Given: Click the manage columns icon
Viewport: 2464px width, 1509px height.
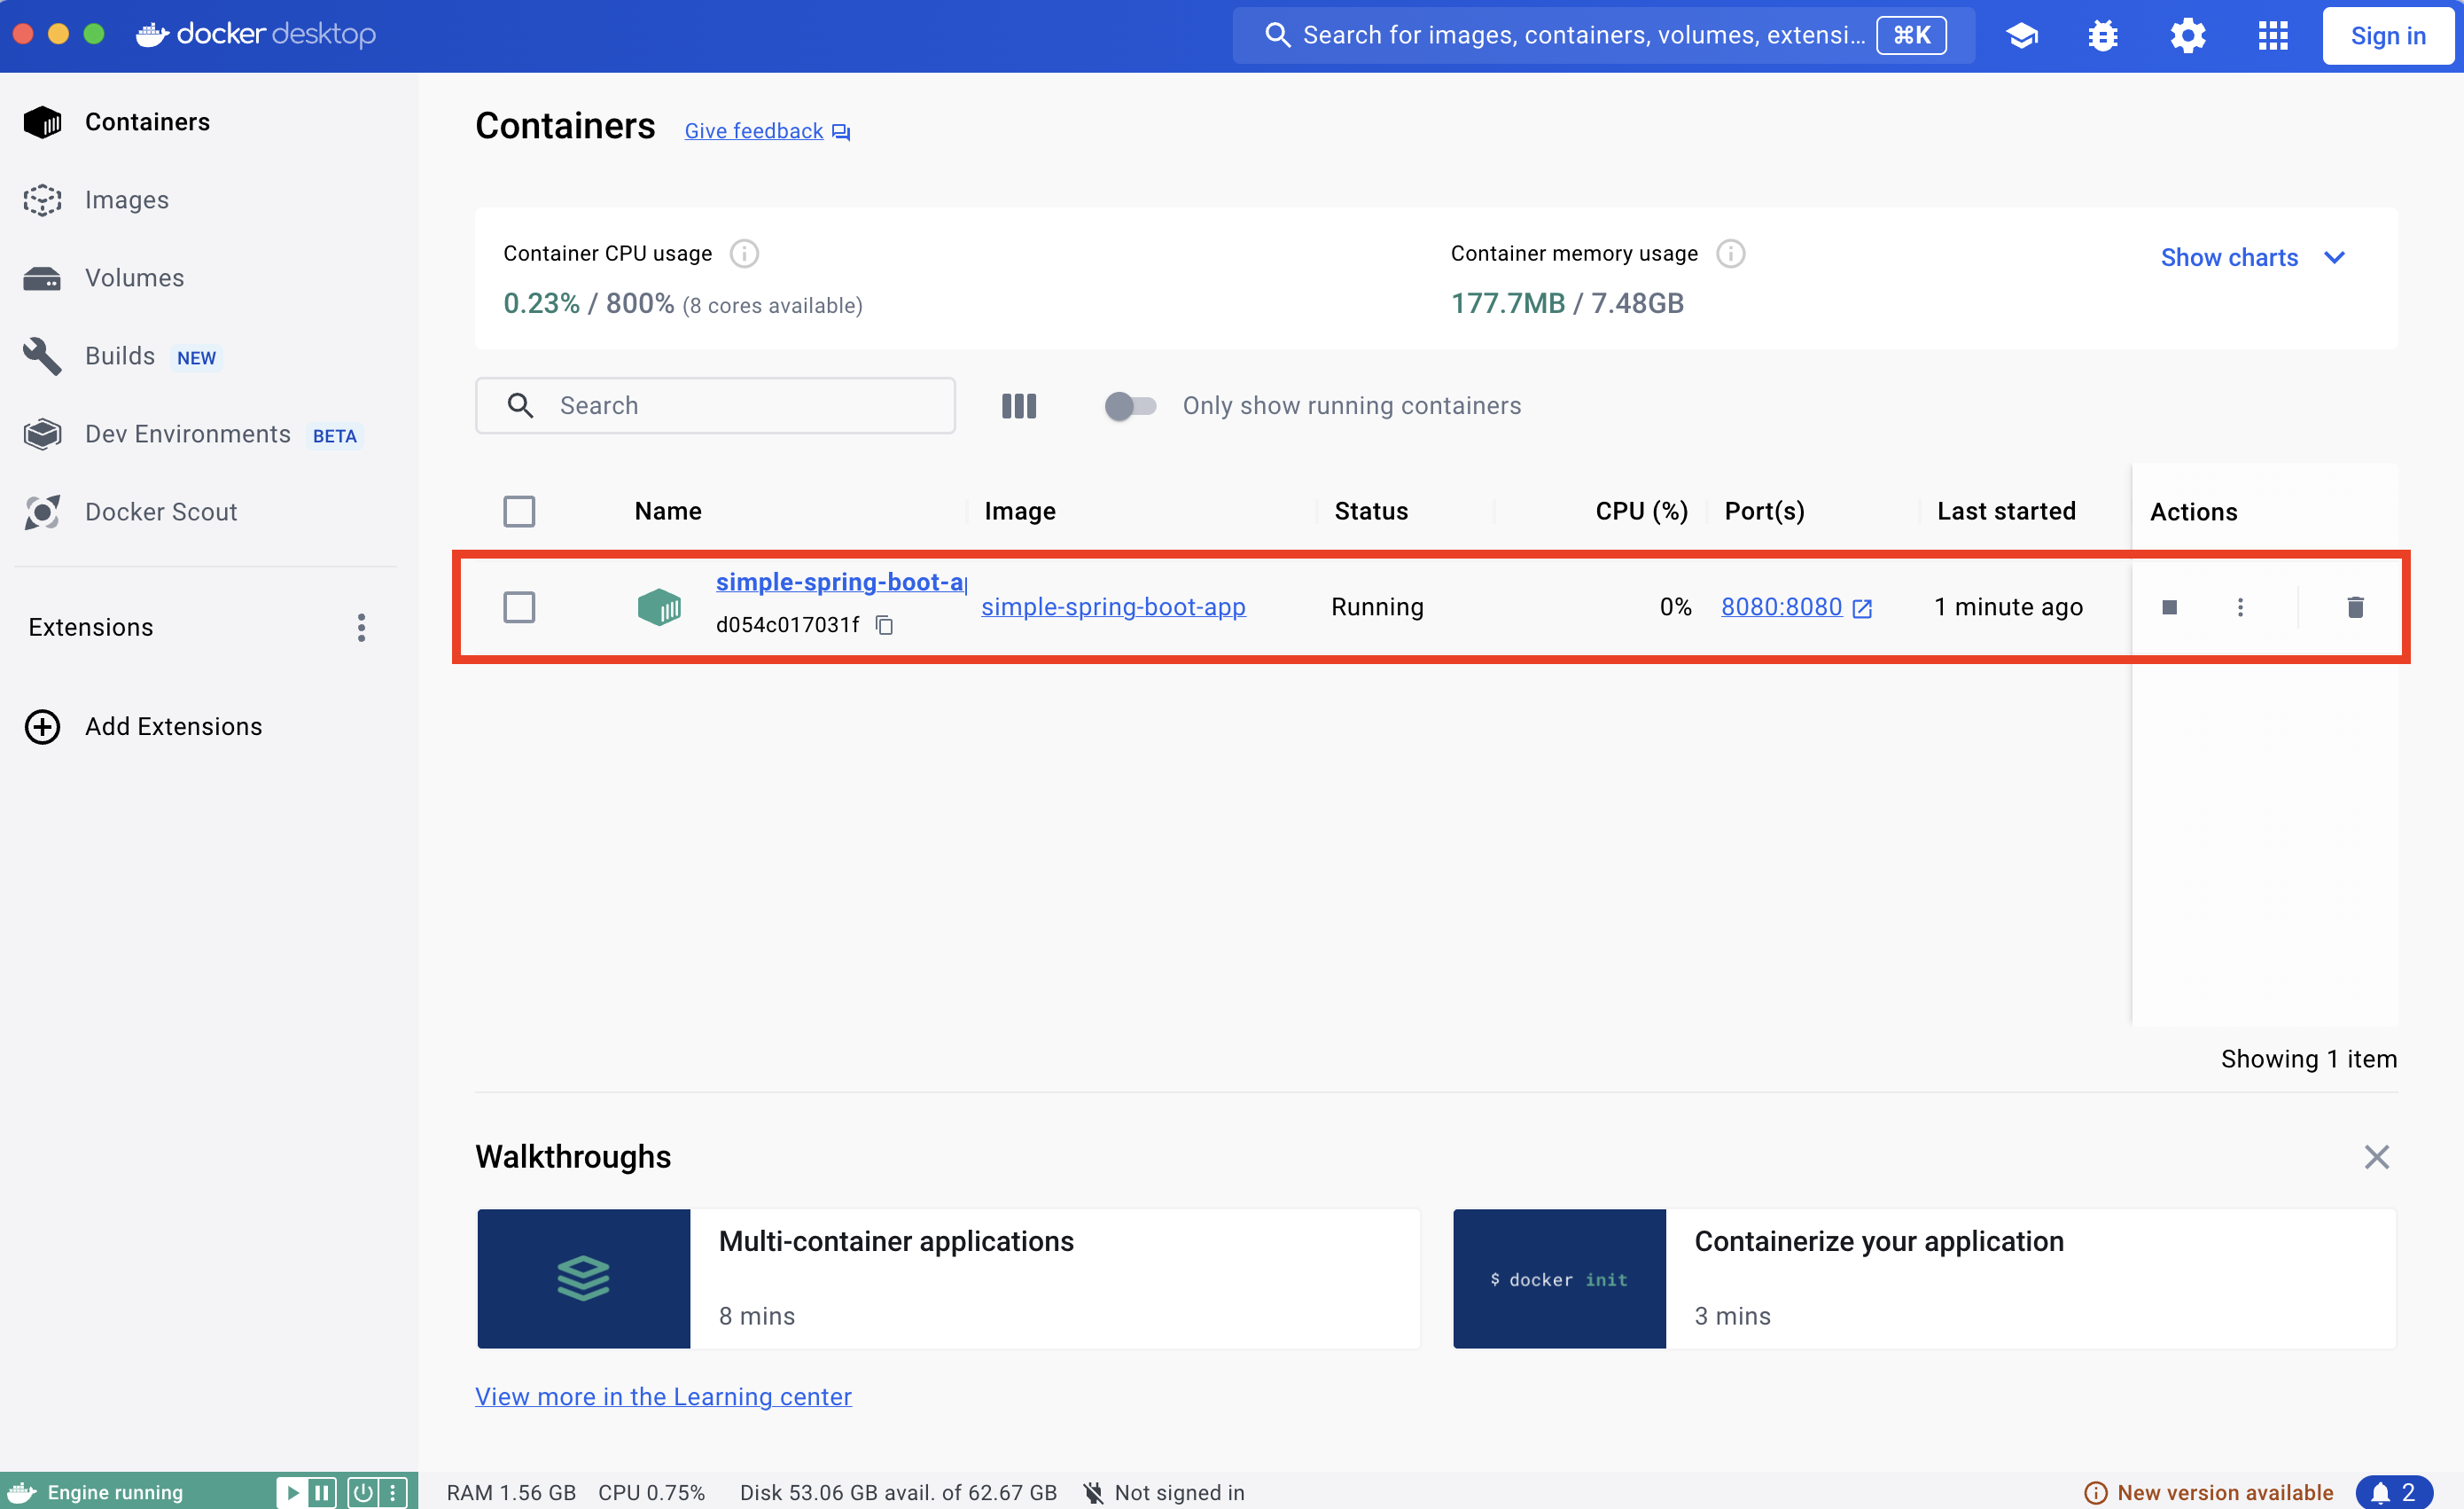Looking at the screenshot, I should point(1018,405).
